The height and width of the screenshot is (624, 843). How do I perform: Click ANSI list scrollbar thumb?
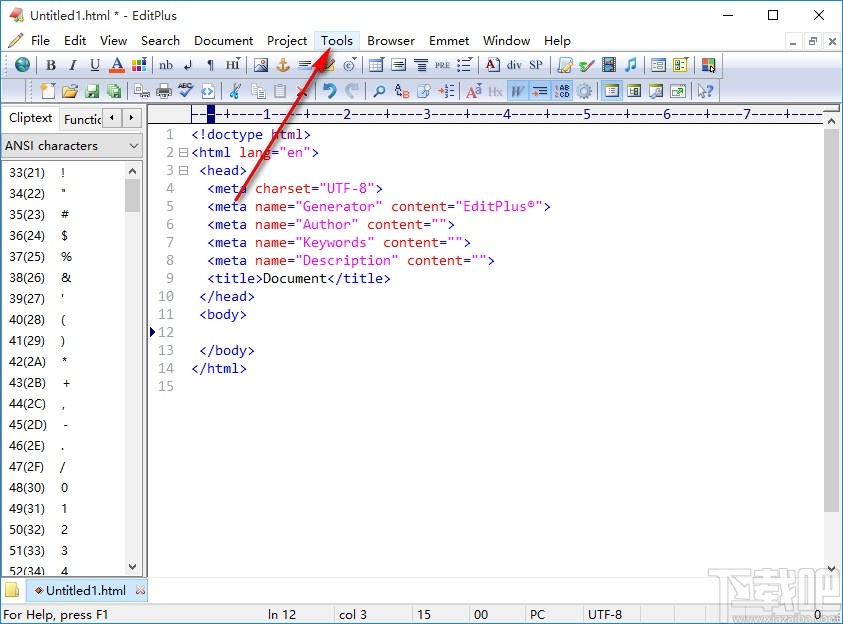pyautogui.click(x=132, y=196)
